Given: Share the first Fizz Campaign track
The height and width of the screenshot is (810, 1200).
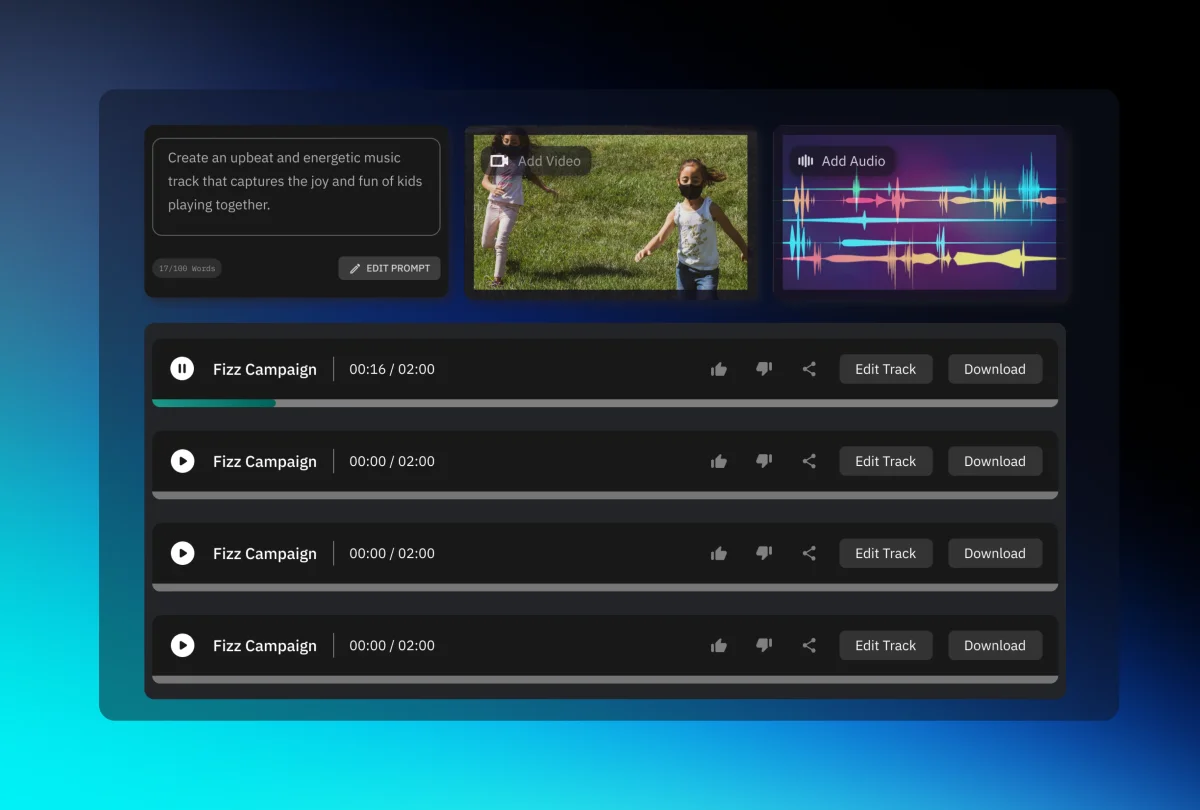Looking at the screenshot, I should (x=809, y=368).
